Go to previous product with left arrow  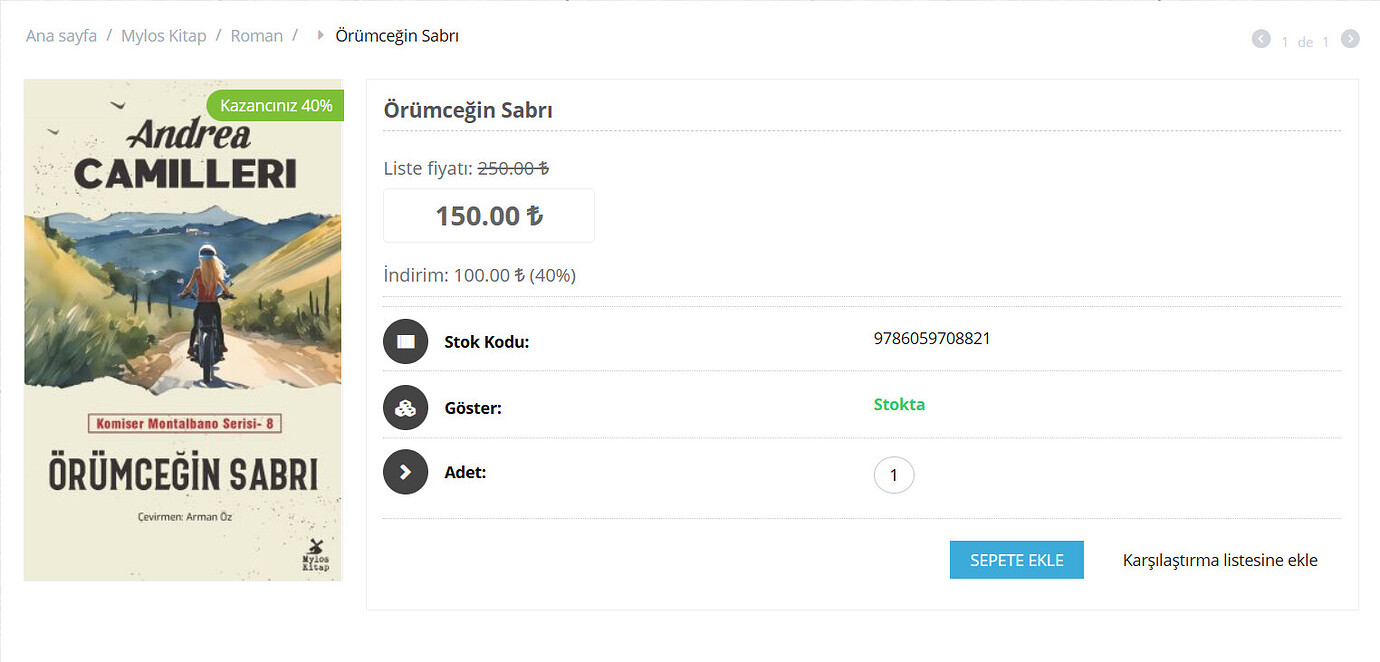(1261, 39)
